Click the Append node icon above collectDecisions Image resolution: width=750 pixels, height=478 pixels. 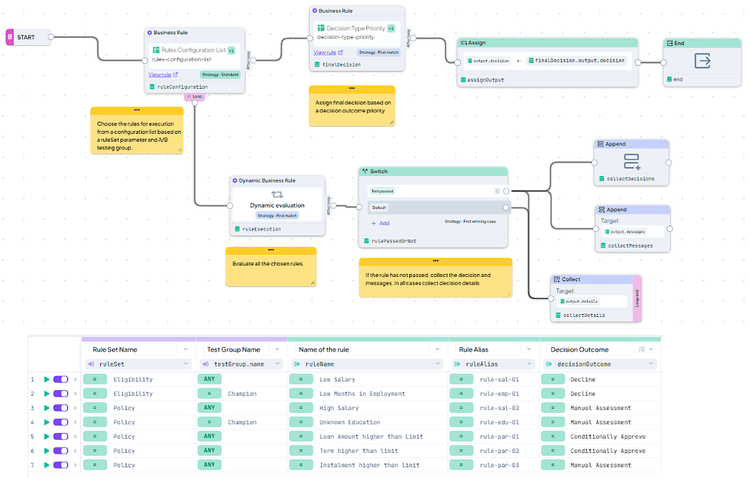tap(632, 161)
